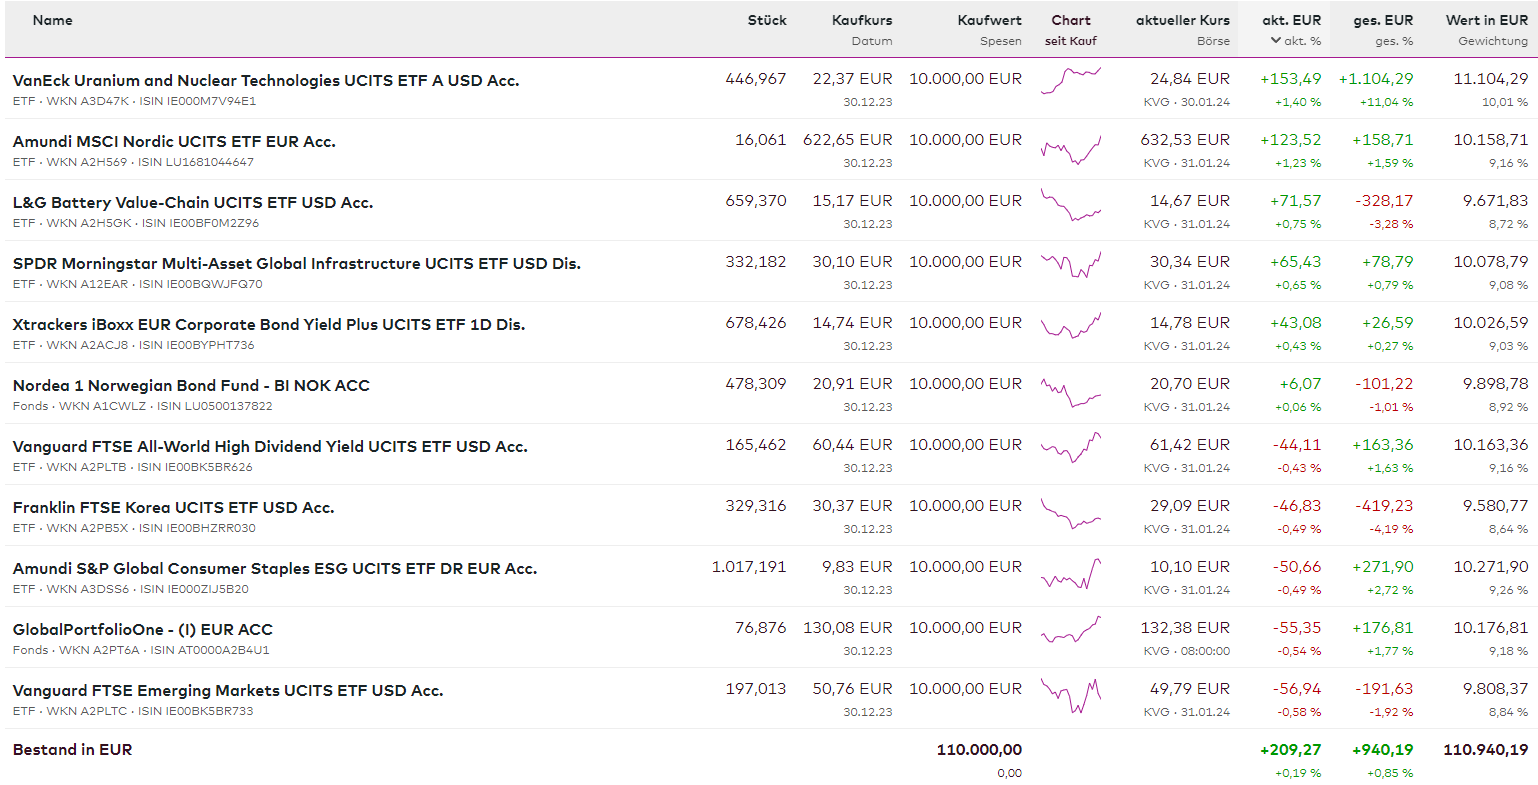This screenshot has width=1538, height=785.
Task: View the SPDR Global Infrastructure sparkline chart
Action: pos(1070,265)
